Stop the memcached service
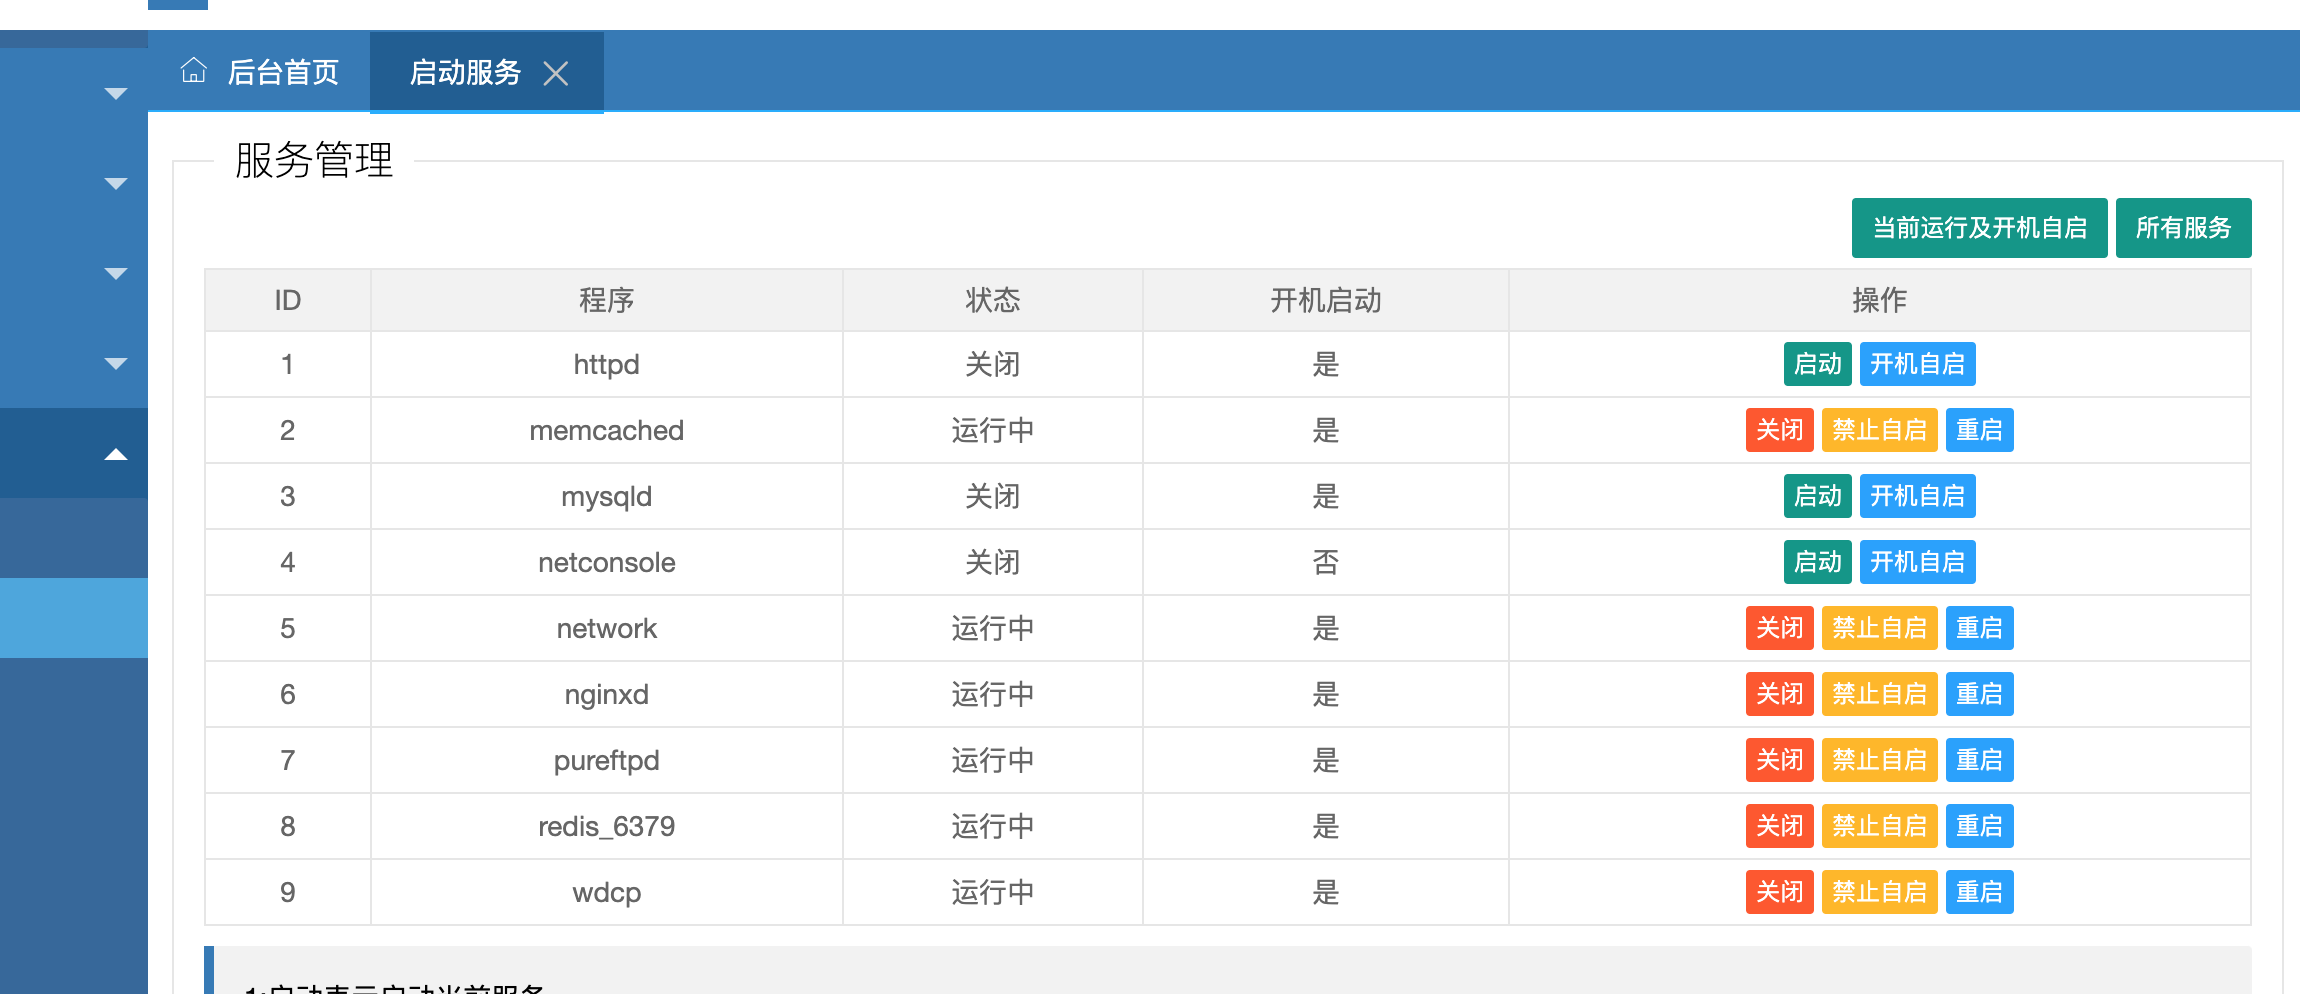2300x994 pixels. coord(1779,430)
